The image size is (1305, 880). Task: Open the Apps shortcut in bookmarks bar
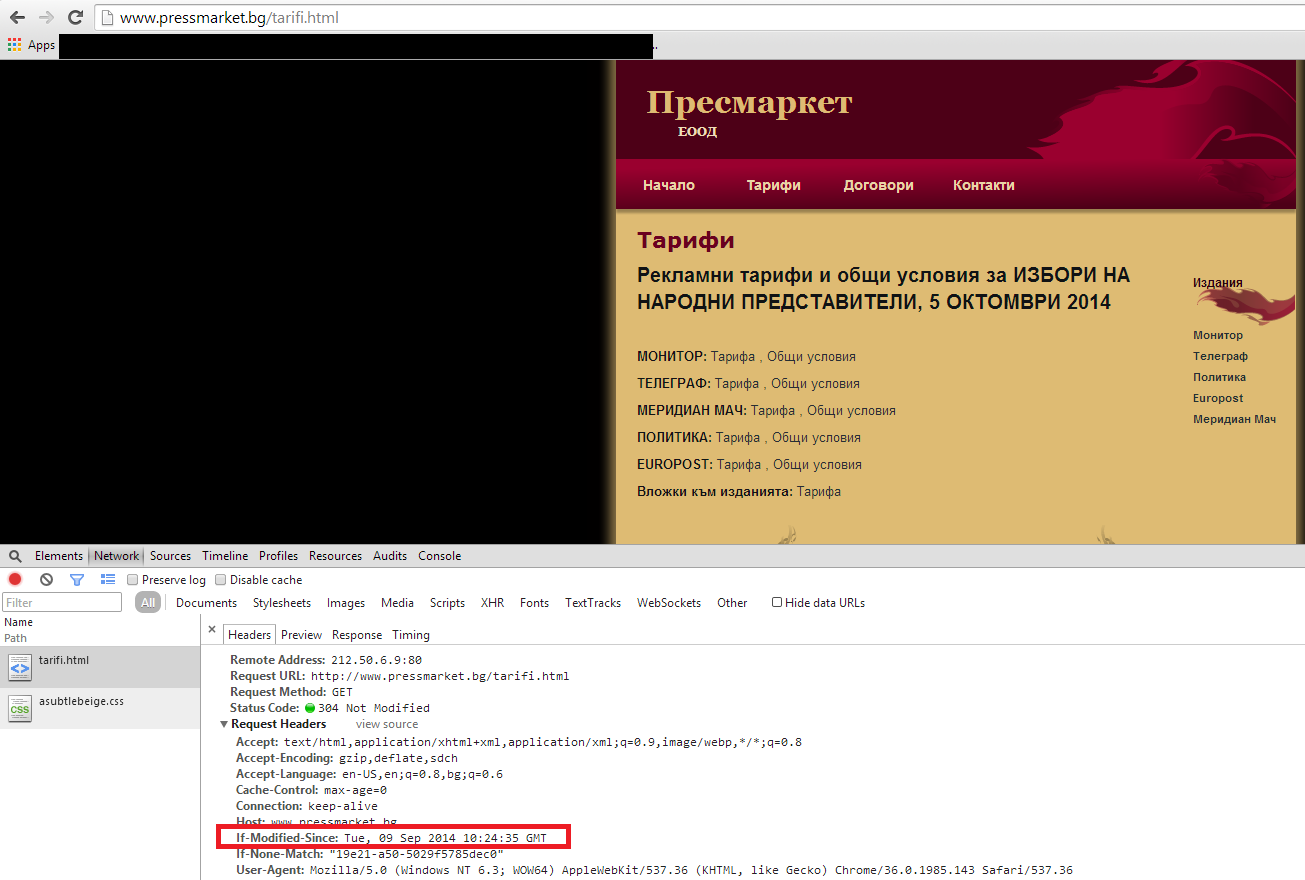32,45
